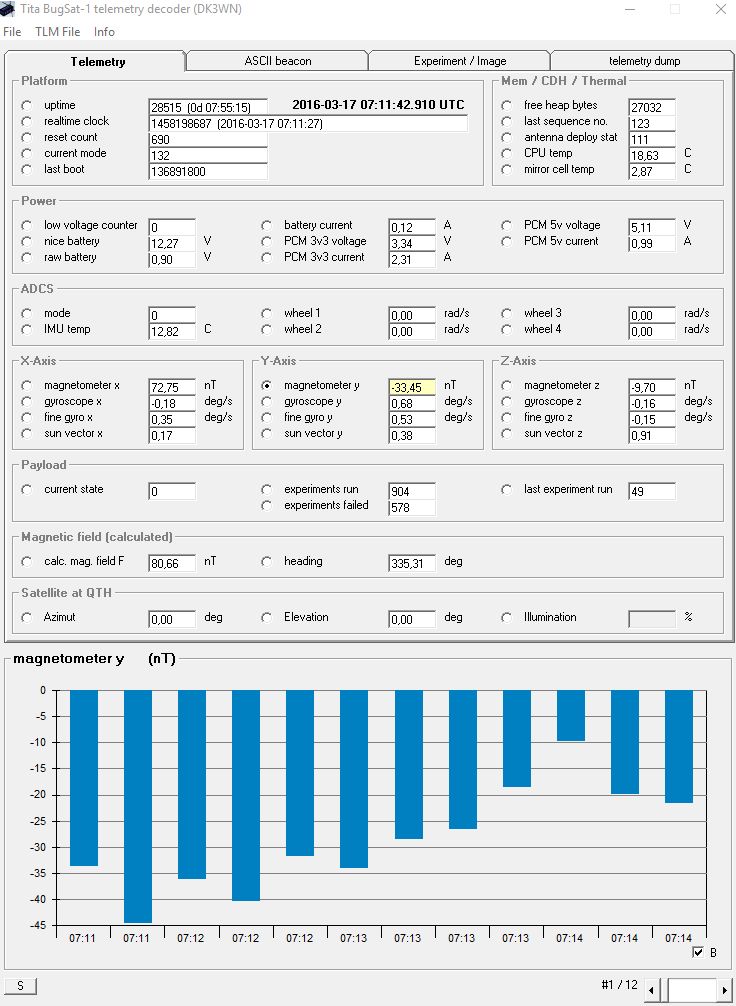Click the realtime clock value field
The width and height of the screenshot is (736, 1006).
click(x=308, y=123)
